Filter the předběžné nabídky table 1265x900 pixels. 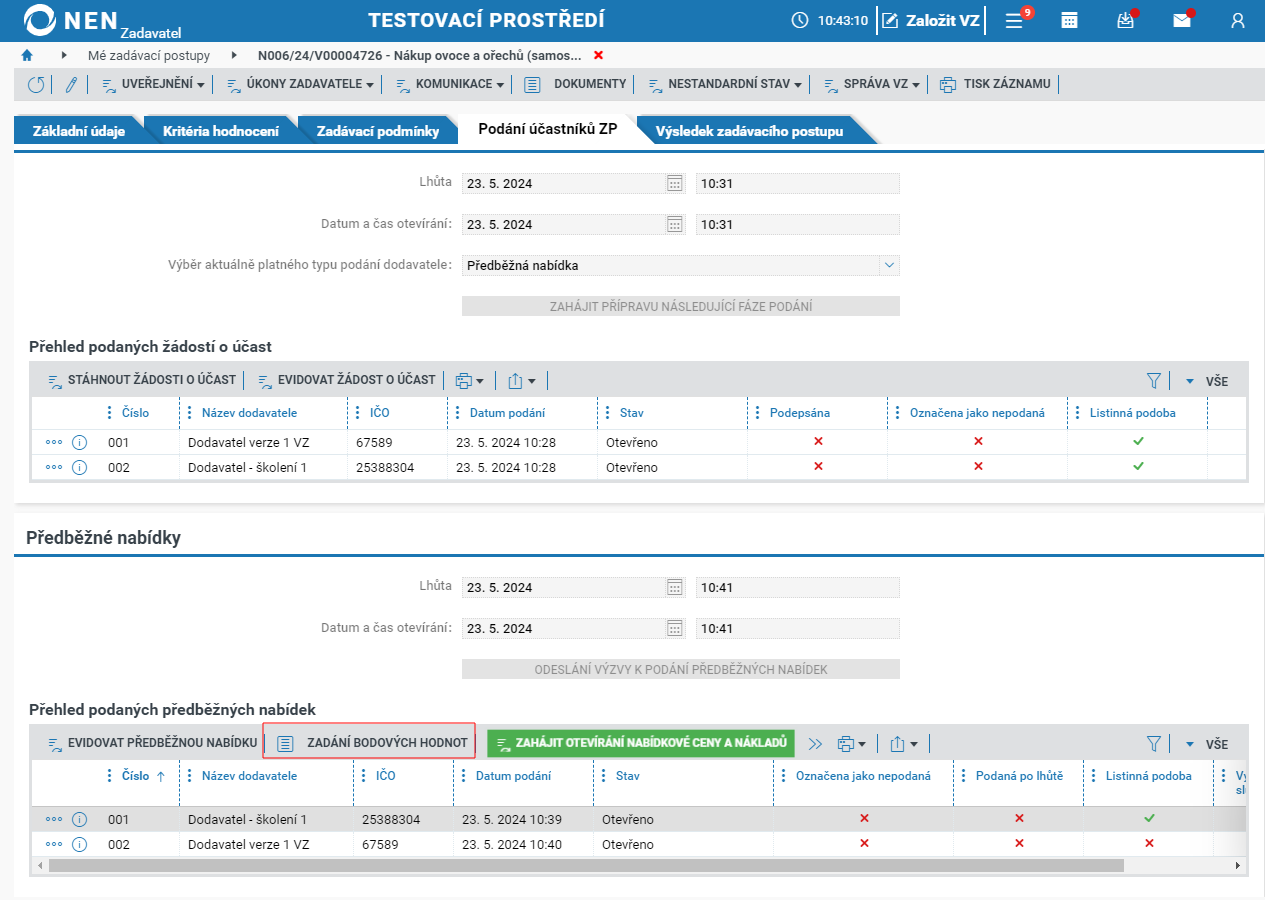pyautogui.click(x=1153, y=743)
